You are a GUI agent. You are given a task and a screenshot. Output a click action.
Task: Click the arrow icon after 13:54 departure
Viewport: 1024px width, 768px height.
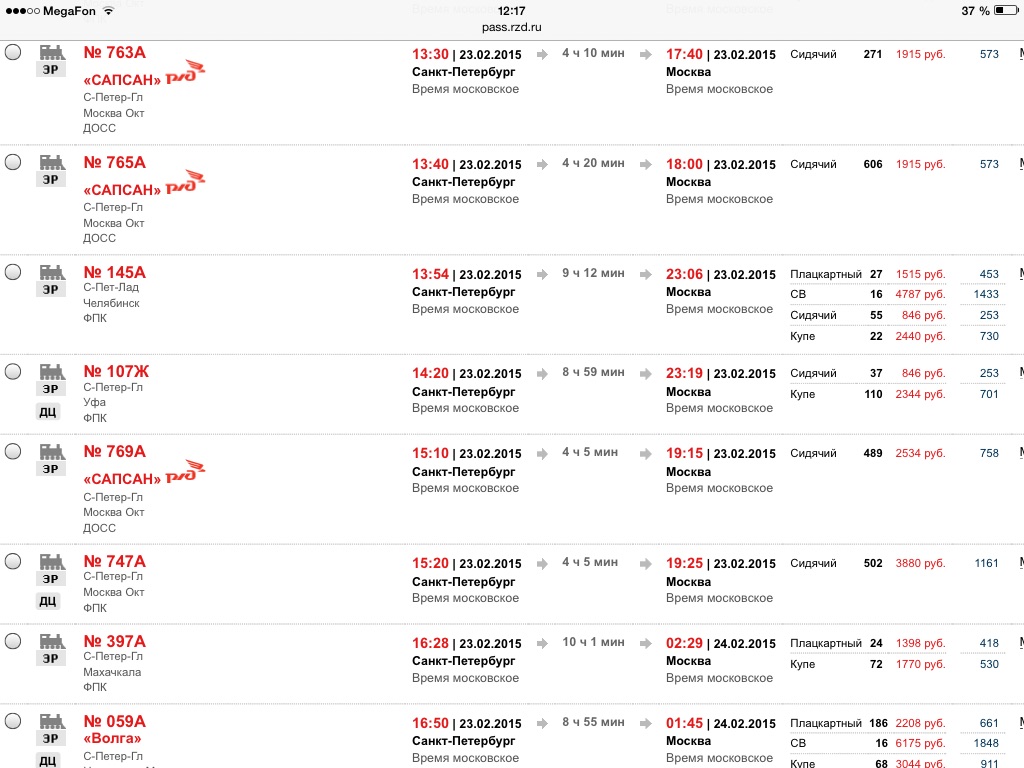click(542, 274)
